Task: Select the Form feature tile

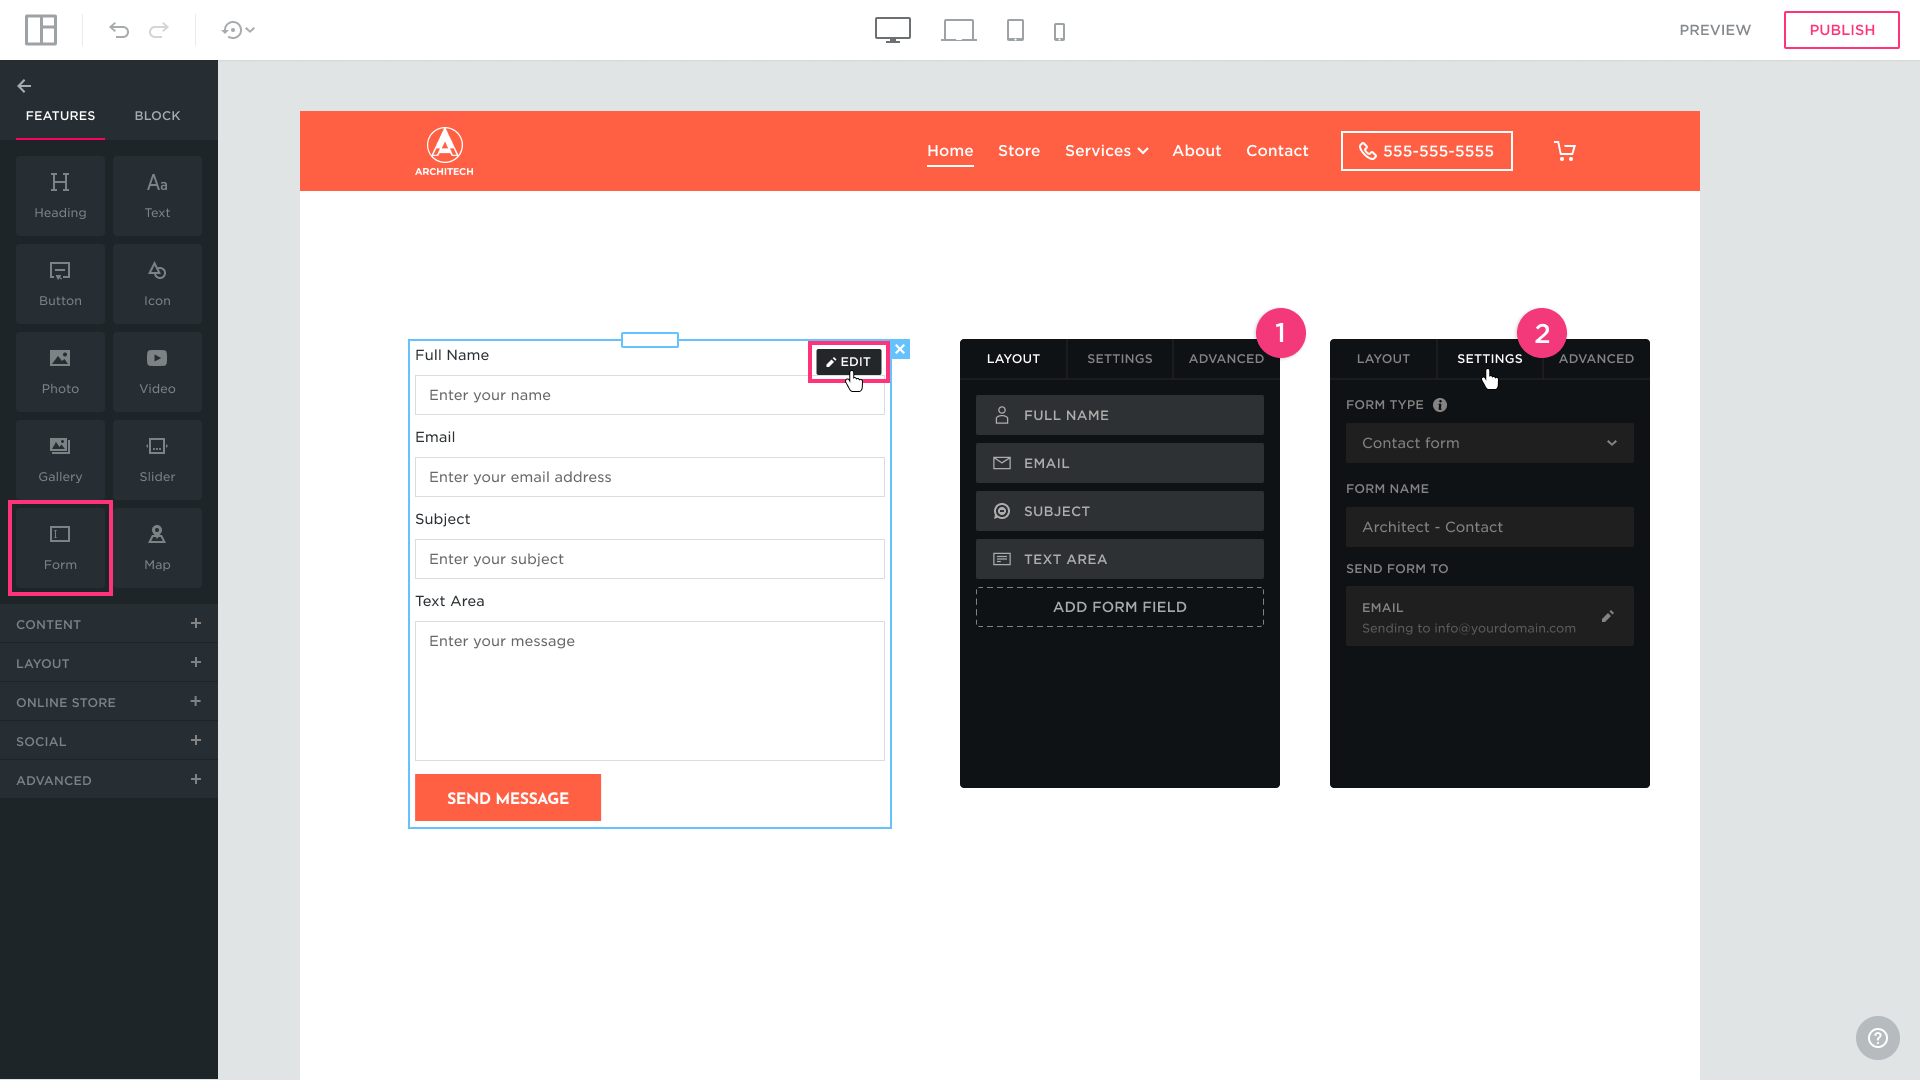Action: pyautogui.click(x=60, y=547)
